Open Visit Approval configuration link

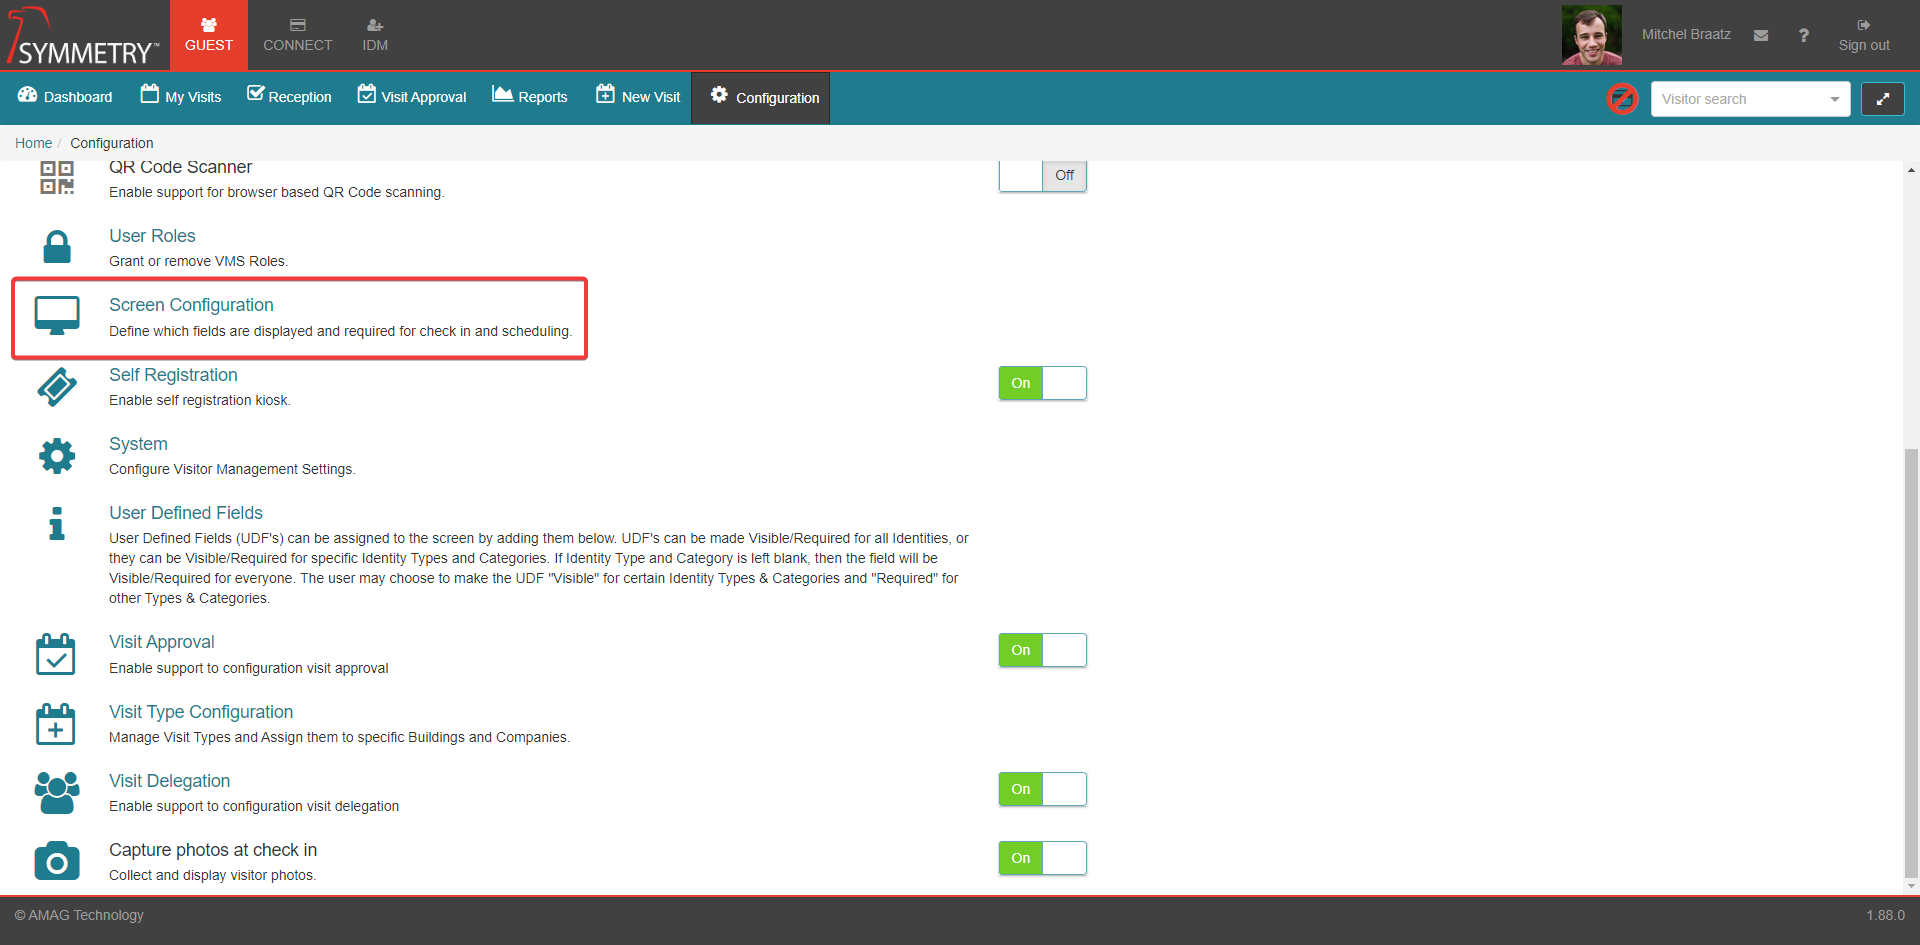[161, 642]
